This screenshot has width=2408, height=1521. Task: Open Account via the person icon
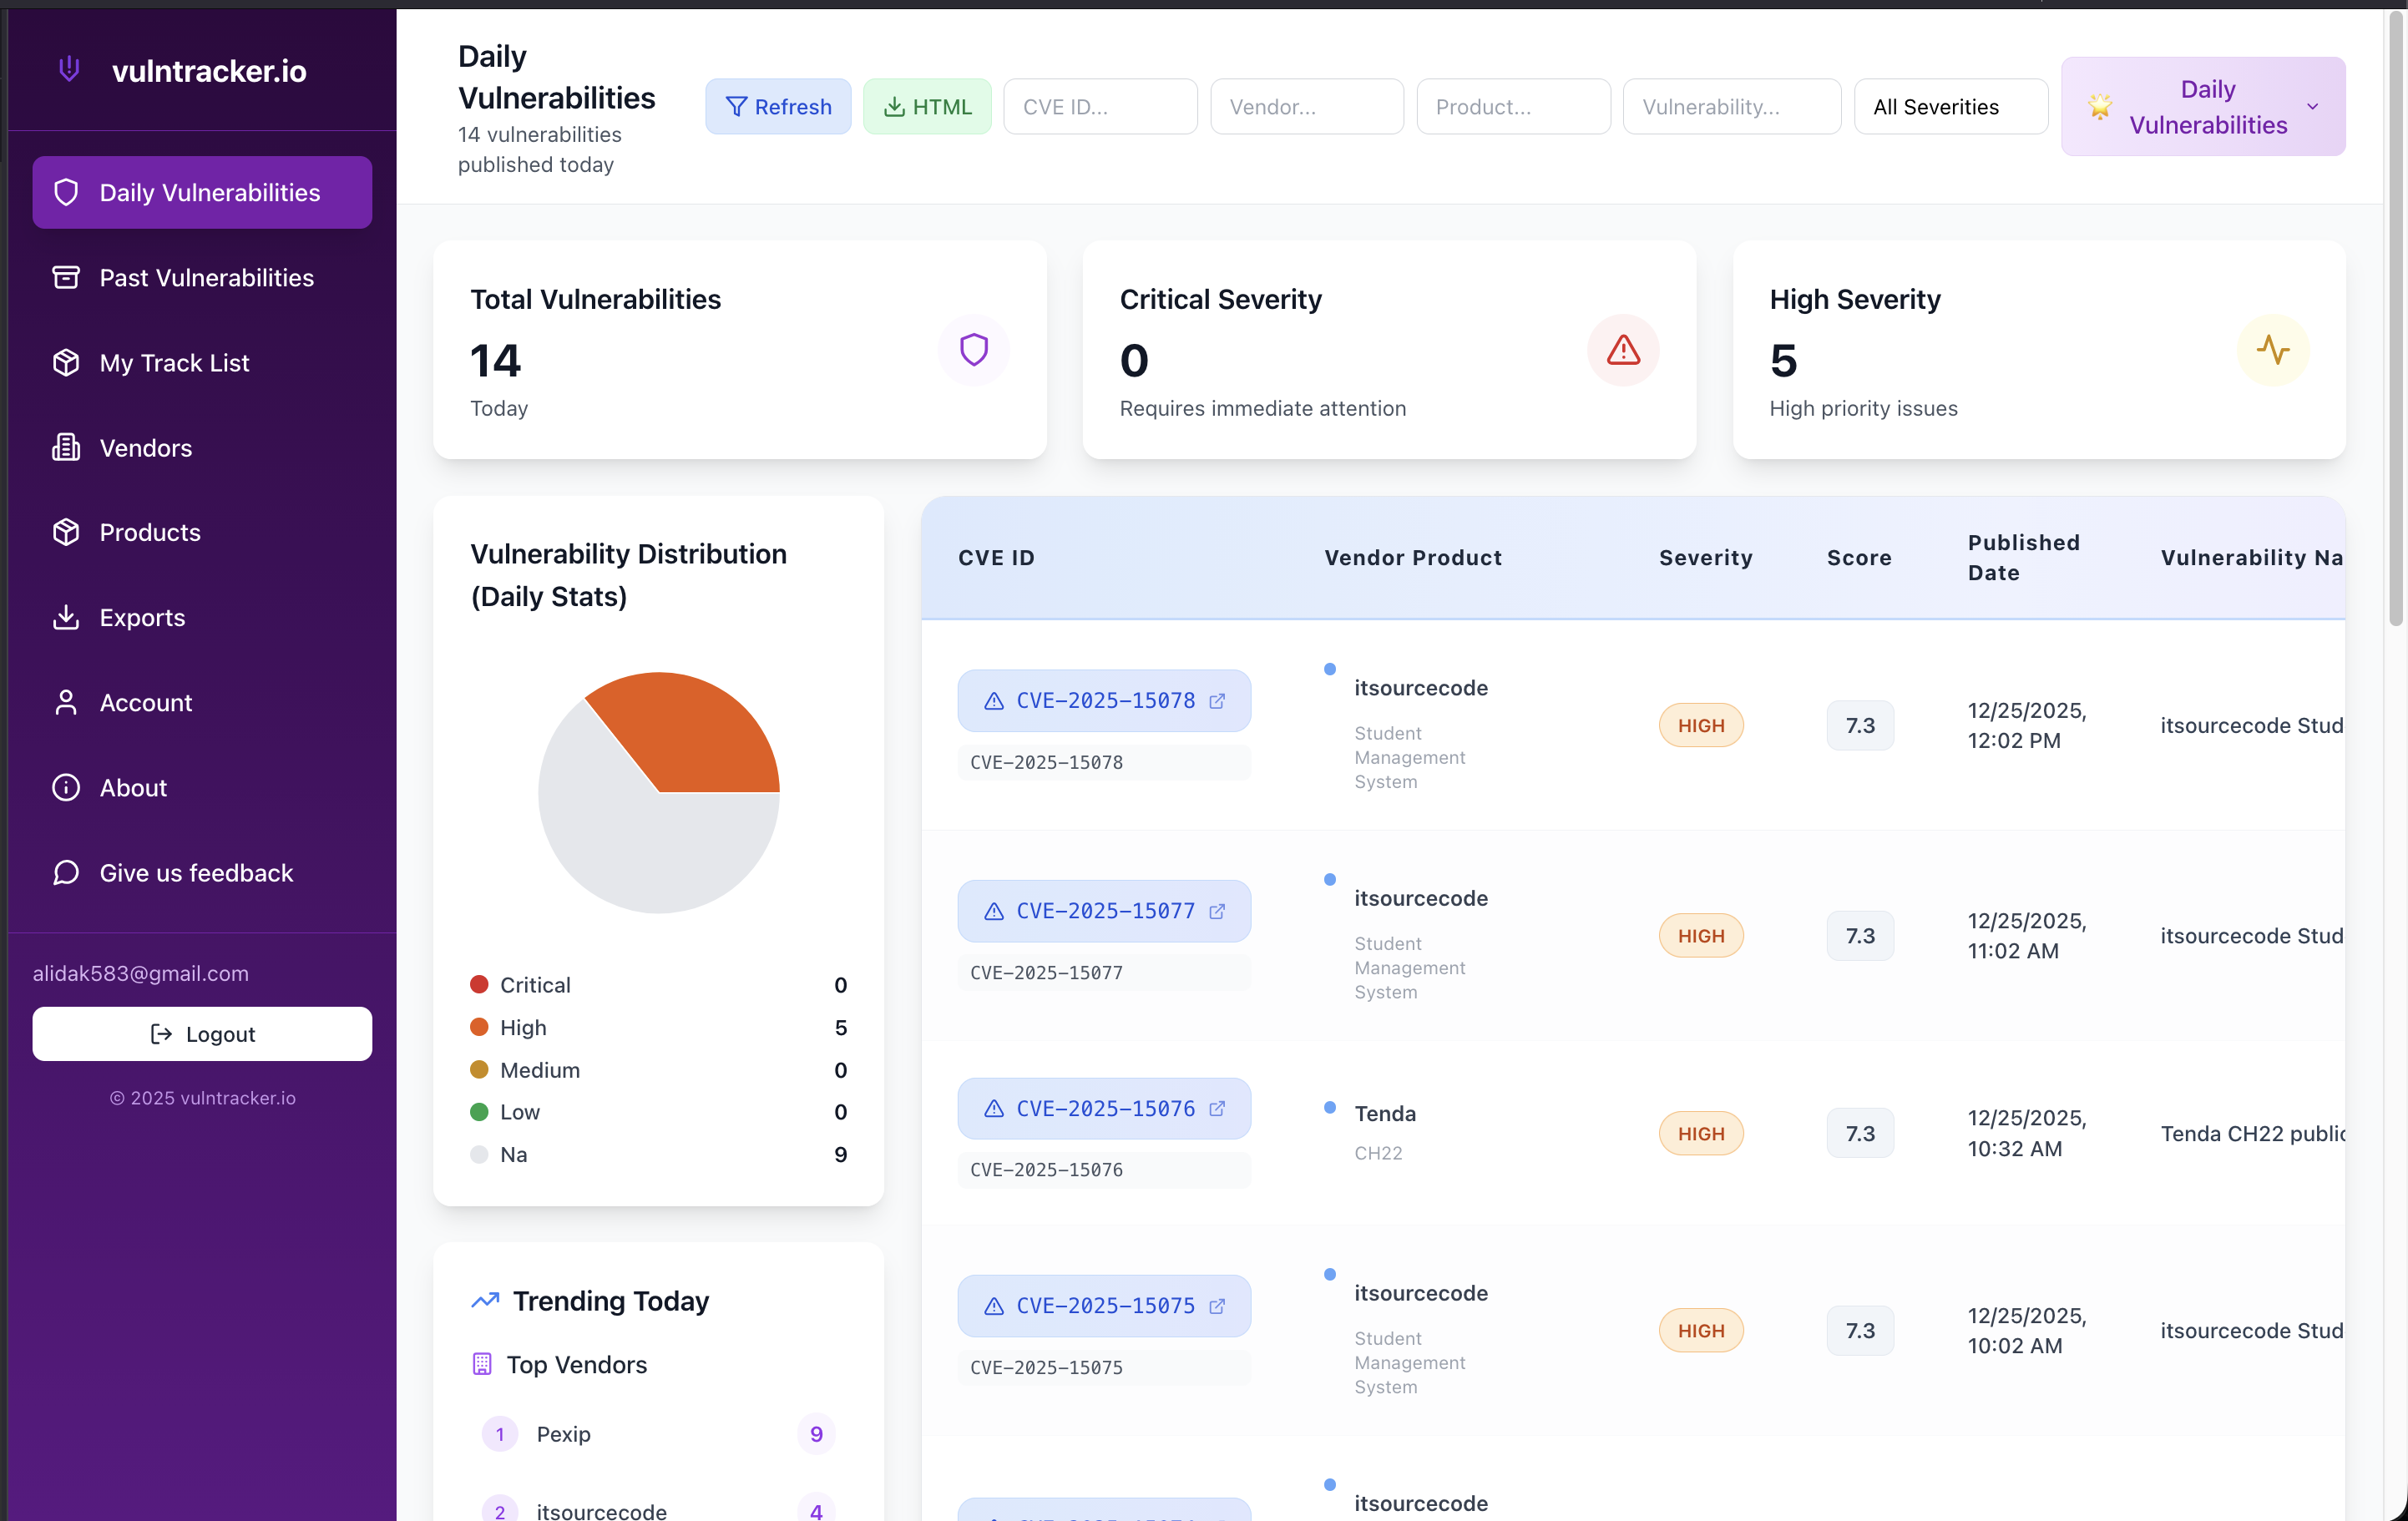coord(66,702)
